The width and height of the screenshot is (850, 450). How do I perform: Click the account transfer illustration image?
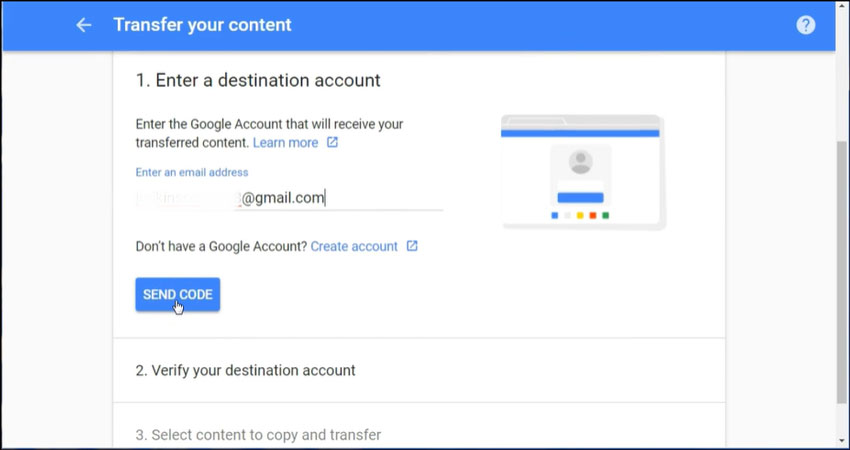click(583, 172)
